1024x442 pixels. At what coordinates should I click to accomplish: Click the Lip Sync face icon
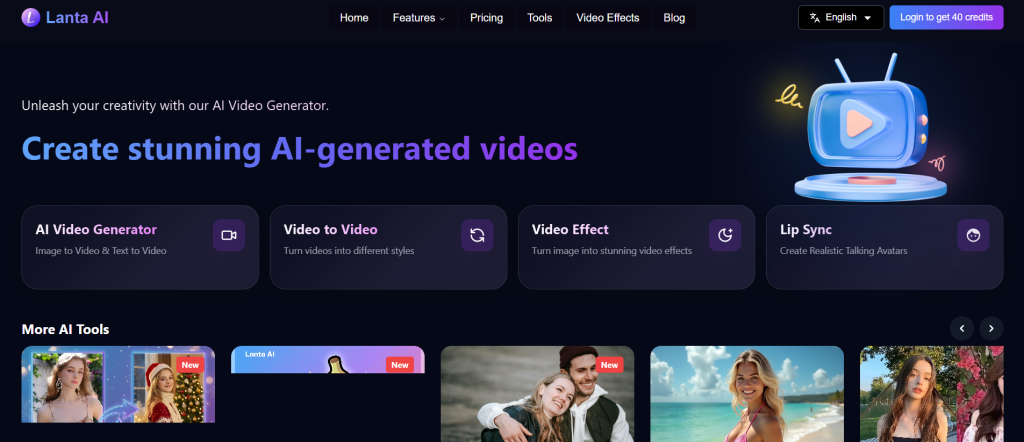(x=973, y=235)
